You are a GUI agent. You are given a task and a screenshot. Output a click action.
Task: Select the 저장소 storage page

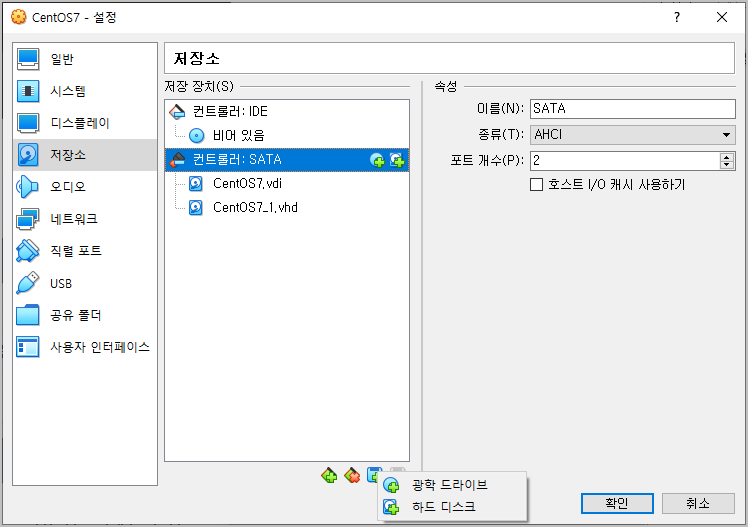[x=85, y=155]
